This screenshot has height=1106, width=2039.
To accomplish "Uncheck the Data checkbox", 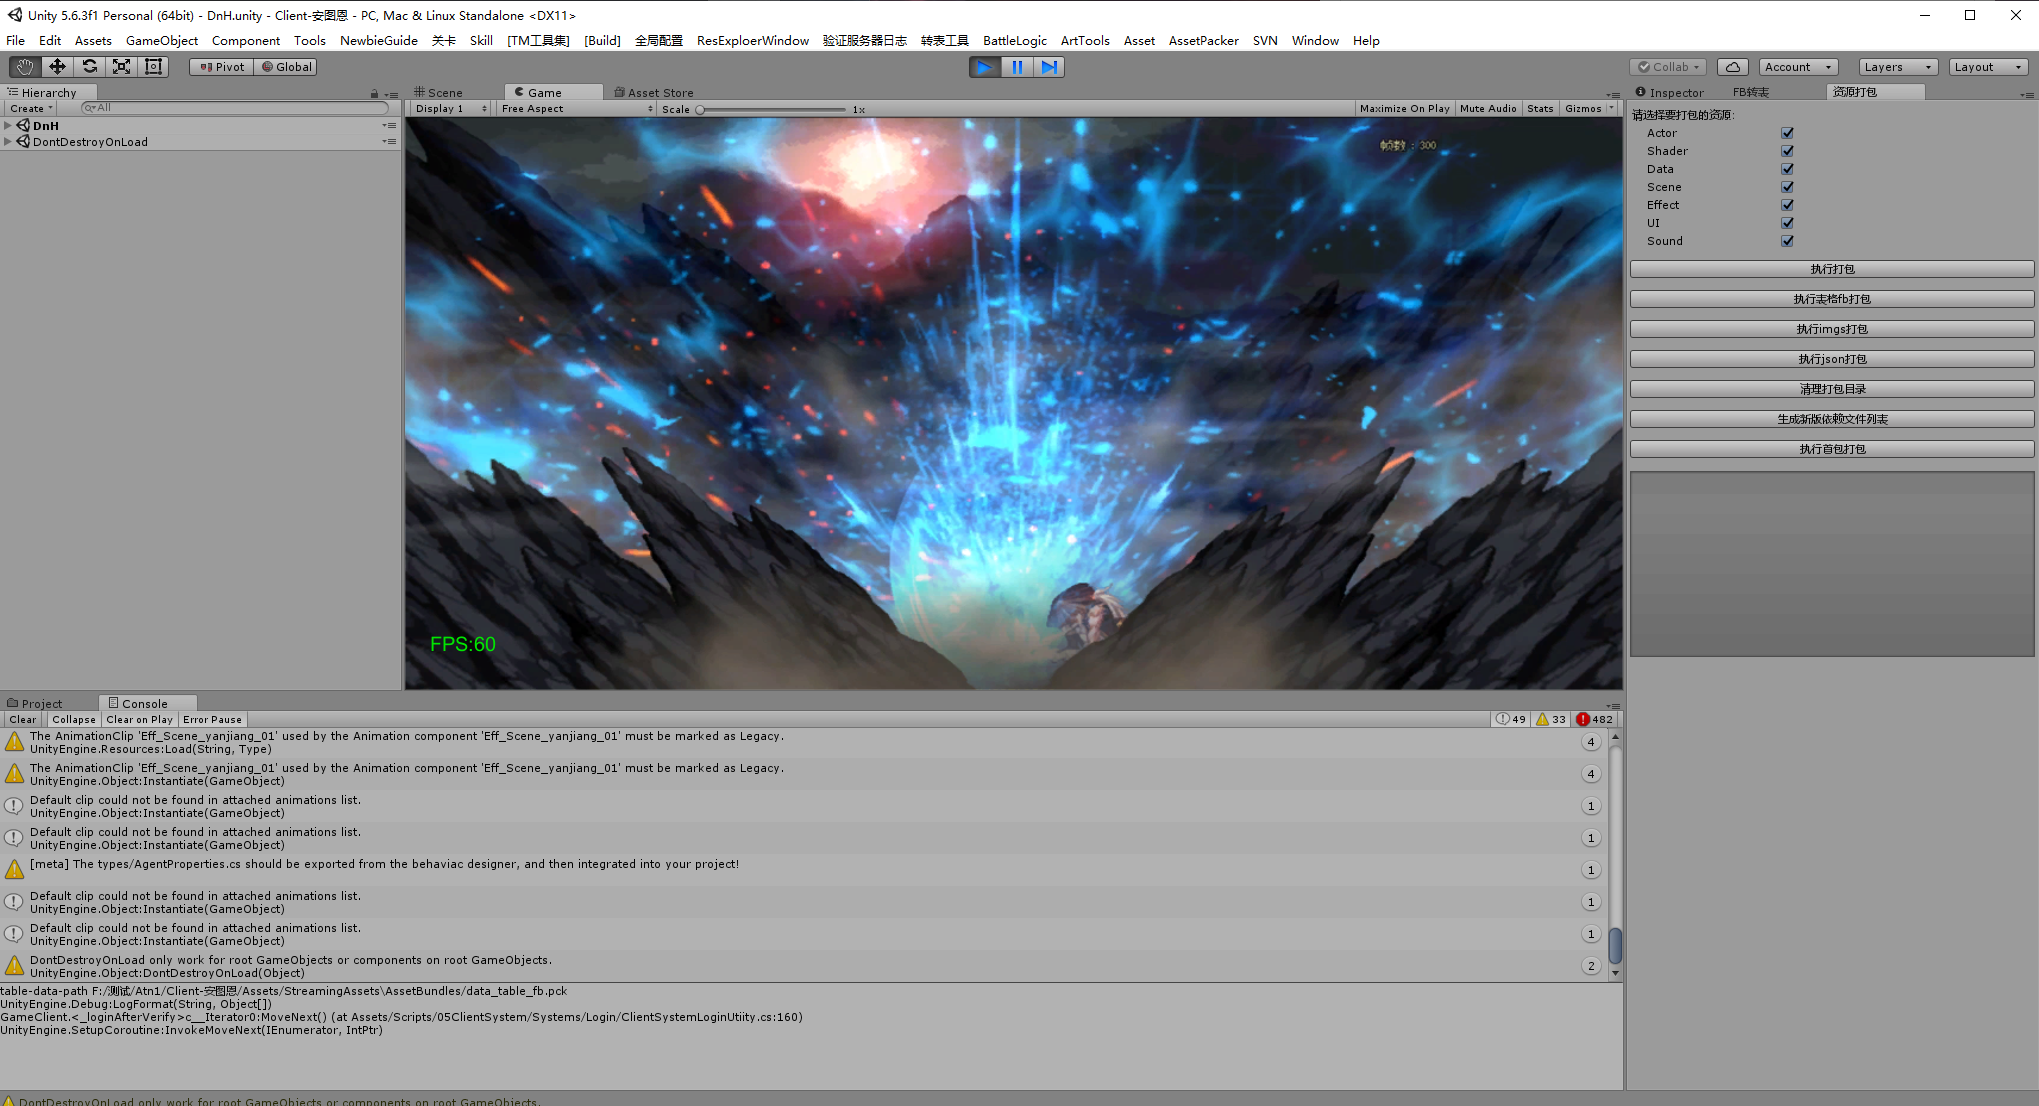I will pos(1787,169).
